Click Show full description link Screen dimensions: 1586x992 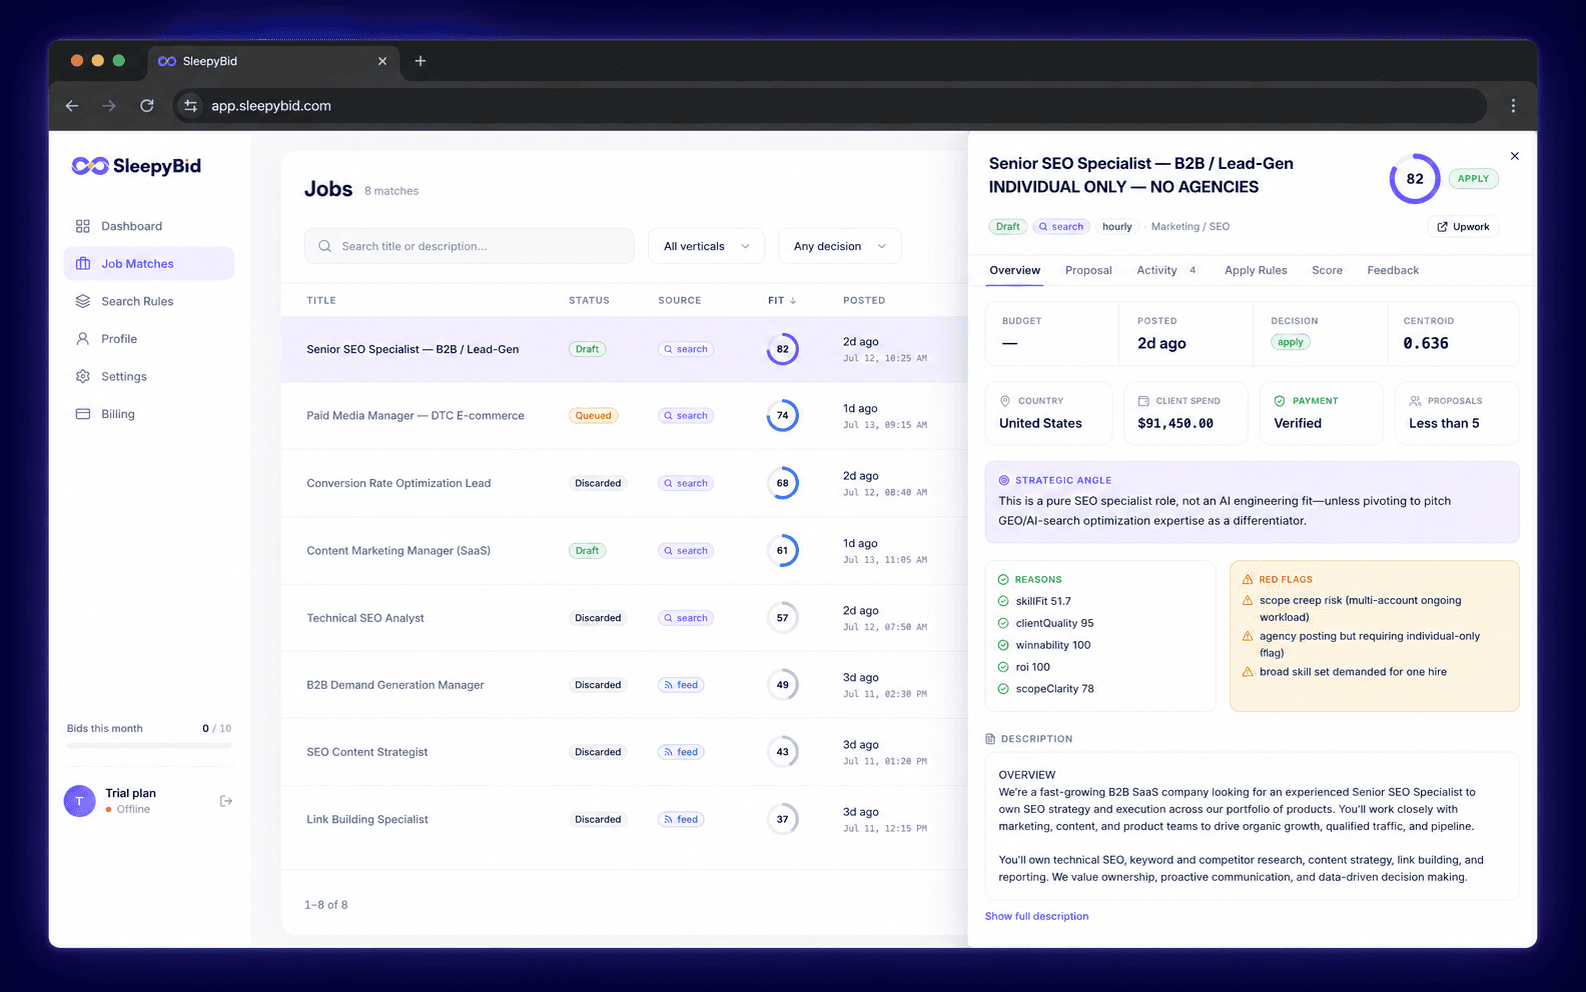click(x=1036, y=916)
